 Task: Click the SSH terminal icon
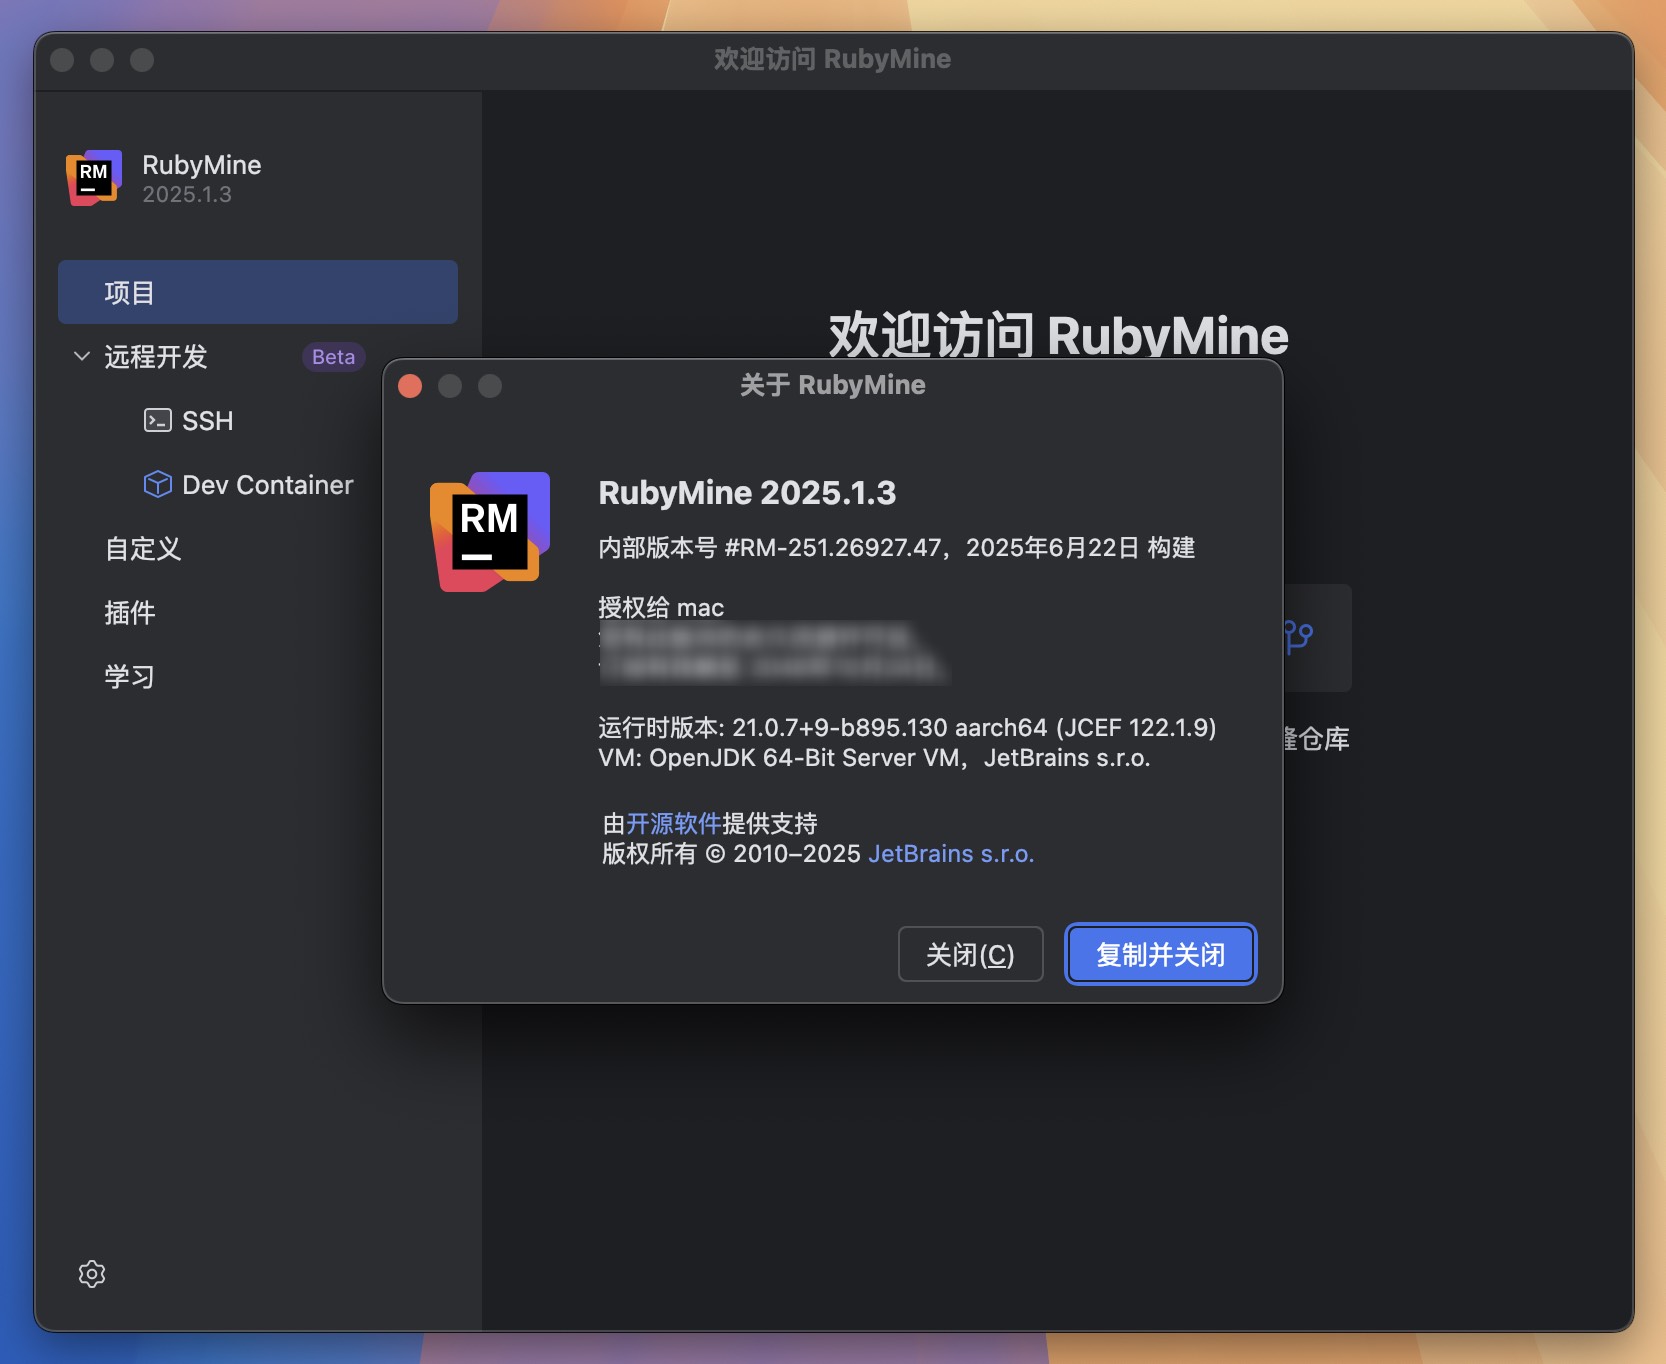coord(157,420)
